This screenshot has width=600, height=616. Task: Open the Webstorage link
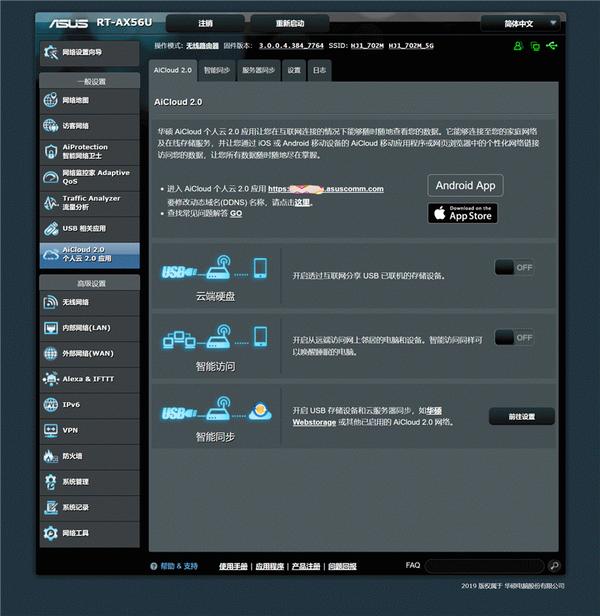(x=314, y=422)
